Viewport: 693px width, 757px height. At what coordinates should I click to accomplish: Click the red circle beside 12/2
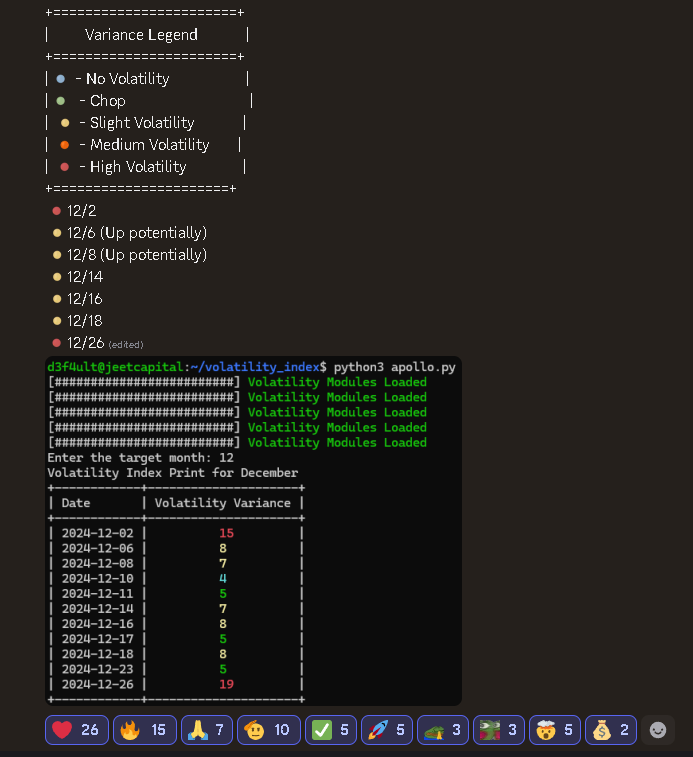pos(57,211)
